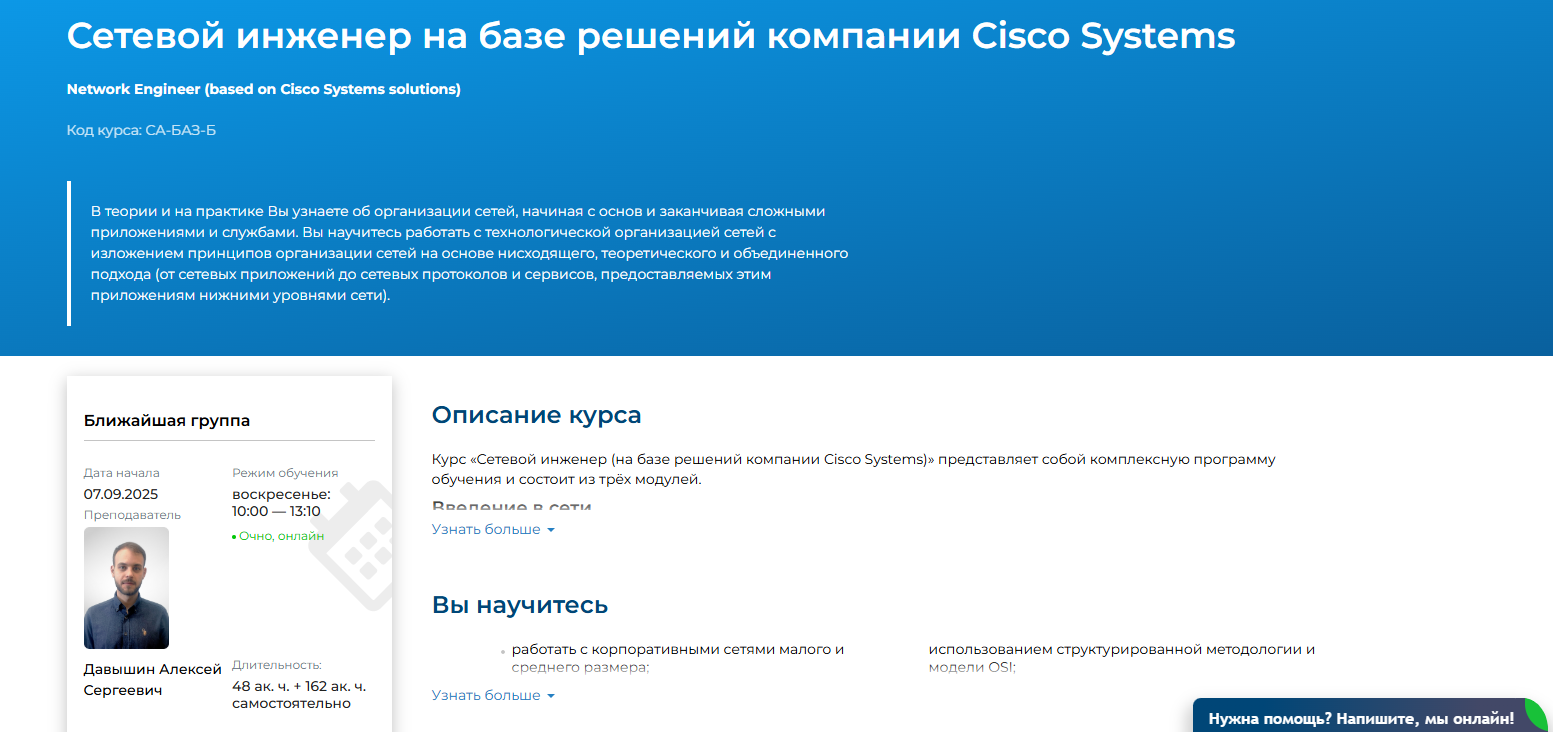Image resolution: width=1553 pixels, height=732 pixels.
Task: Expand the «Узнать больше» under Вы научитесь
Action: pyautogui.click(x=483, y=695)
